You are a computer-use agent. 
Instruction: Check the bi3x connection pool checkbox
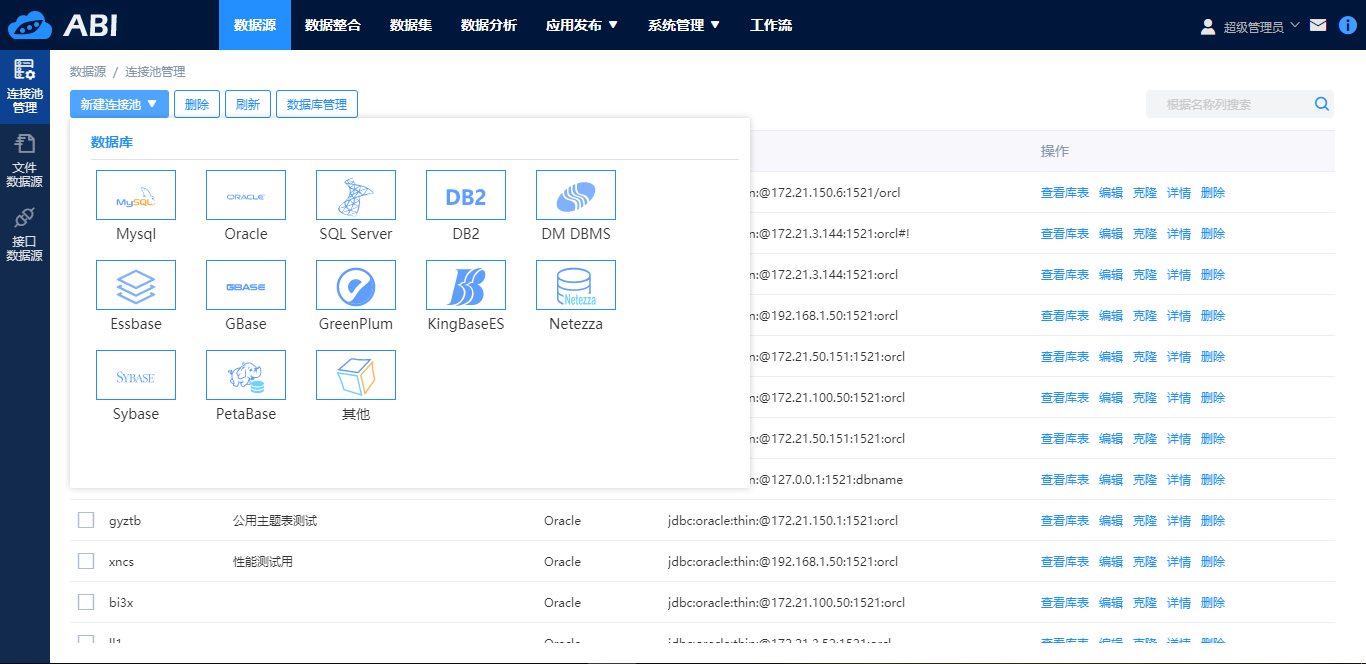[85, 602]
